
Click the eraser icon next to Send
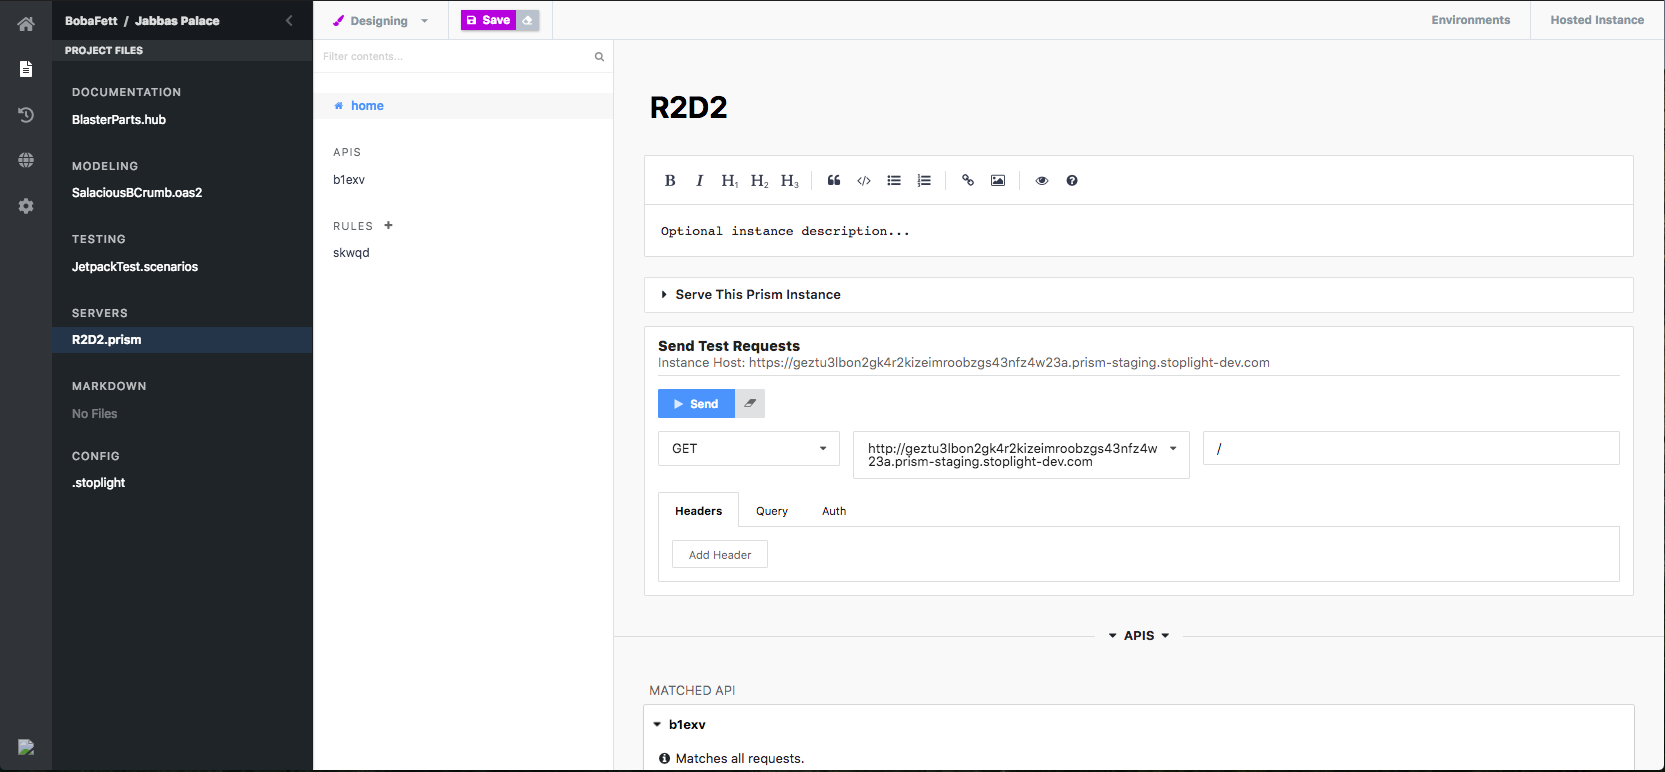click(750, 404)
